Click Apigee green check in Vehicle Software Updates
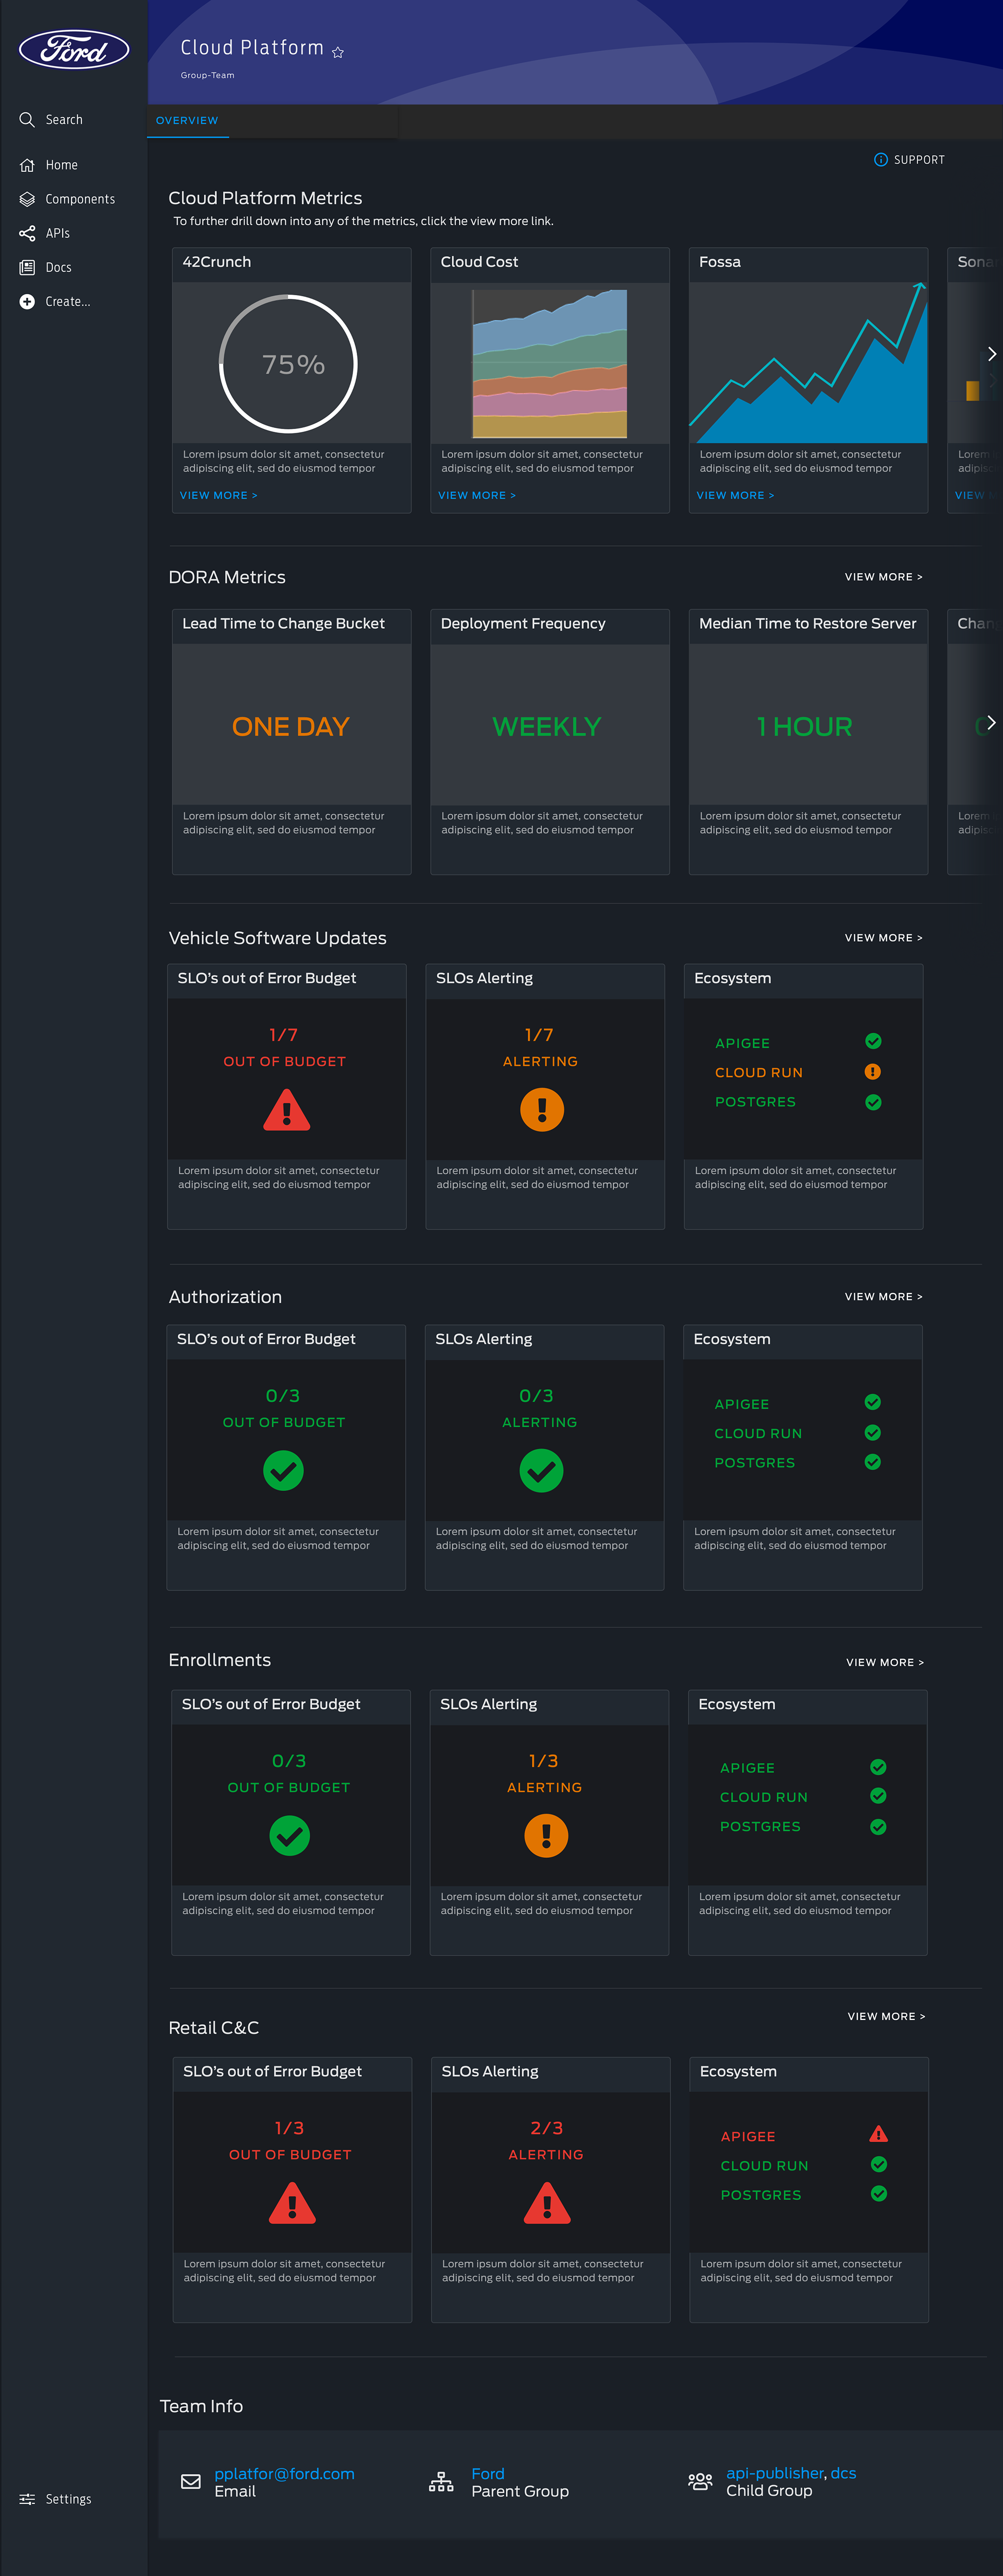Viewport: 1003px width, 2576px height. [873, 1042]
